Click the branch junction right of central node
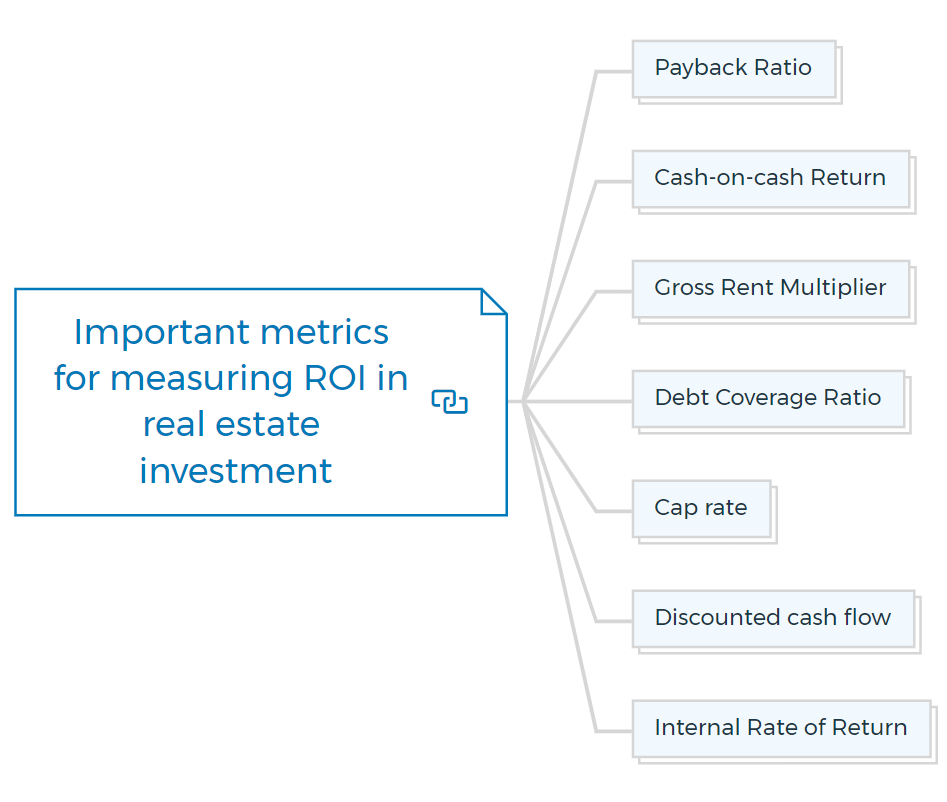Viewport: 947px width, 802px height. (x=524, y=402)
